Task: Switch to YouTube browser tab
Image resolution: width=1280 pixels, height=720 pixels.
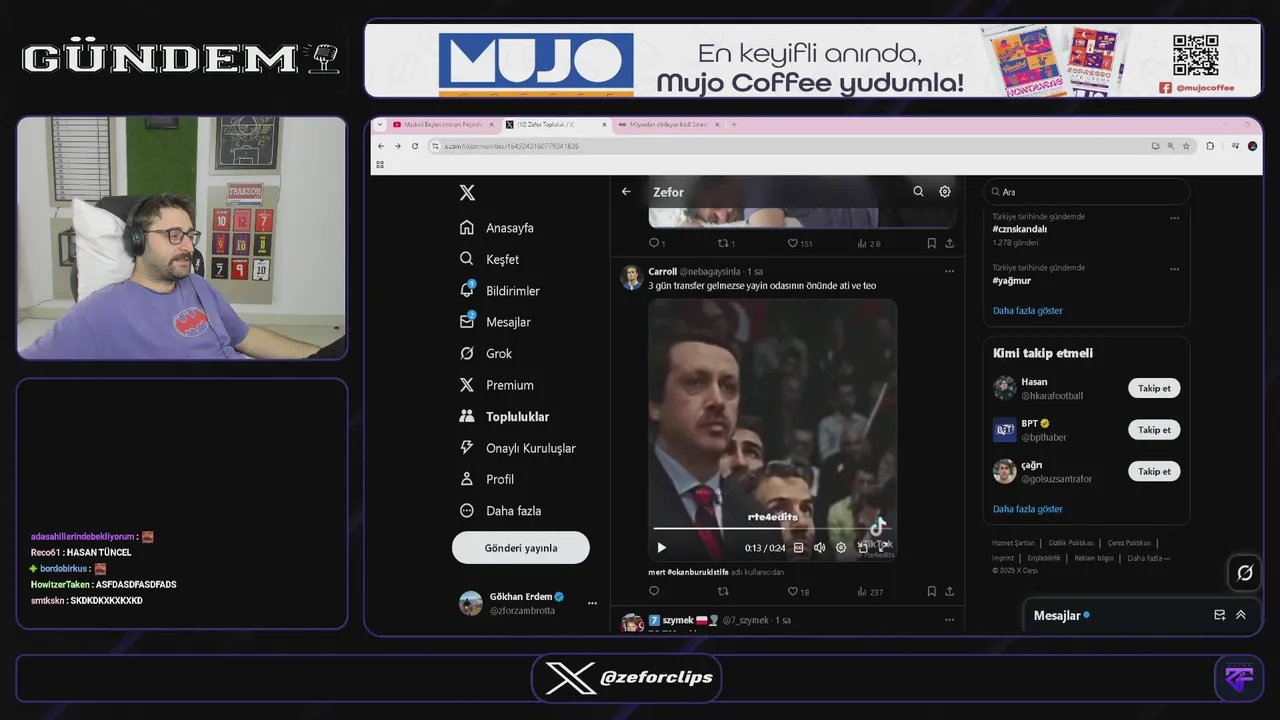Action: 441,125
